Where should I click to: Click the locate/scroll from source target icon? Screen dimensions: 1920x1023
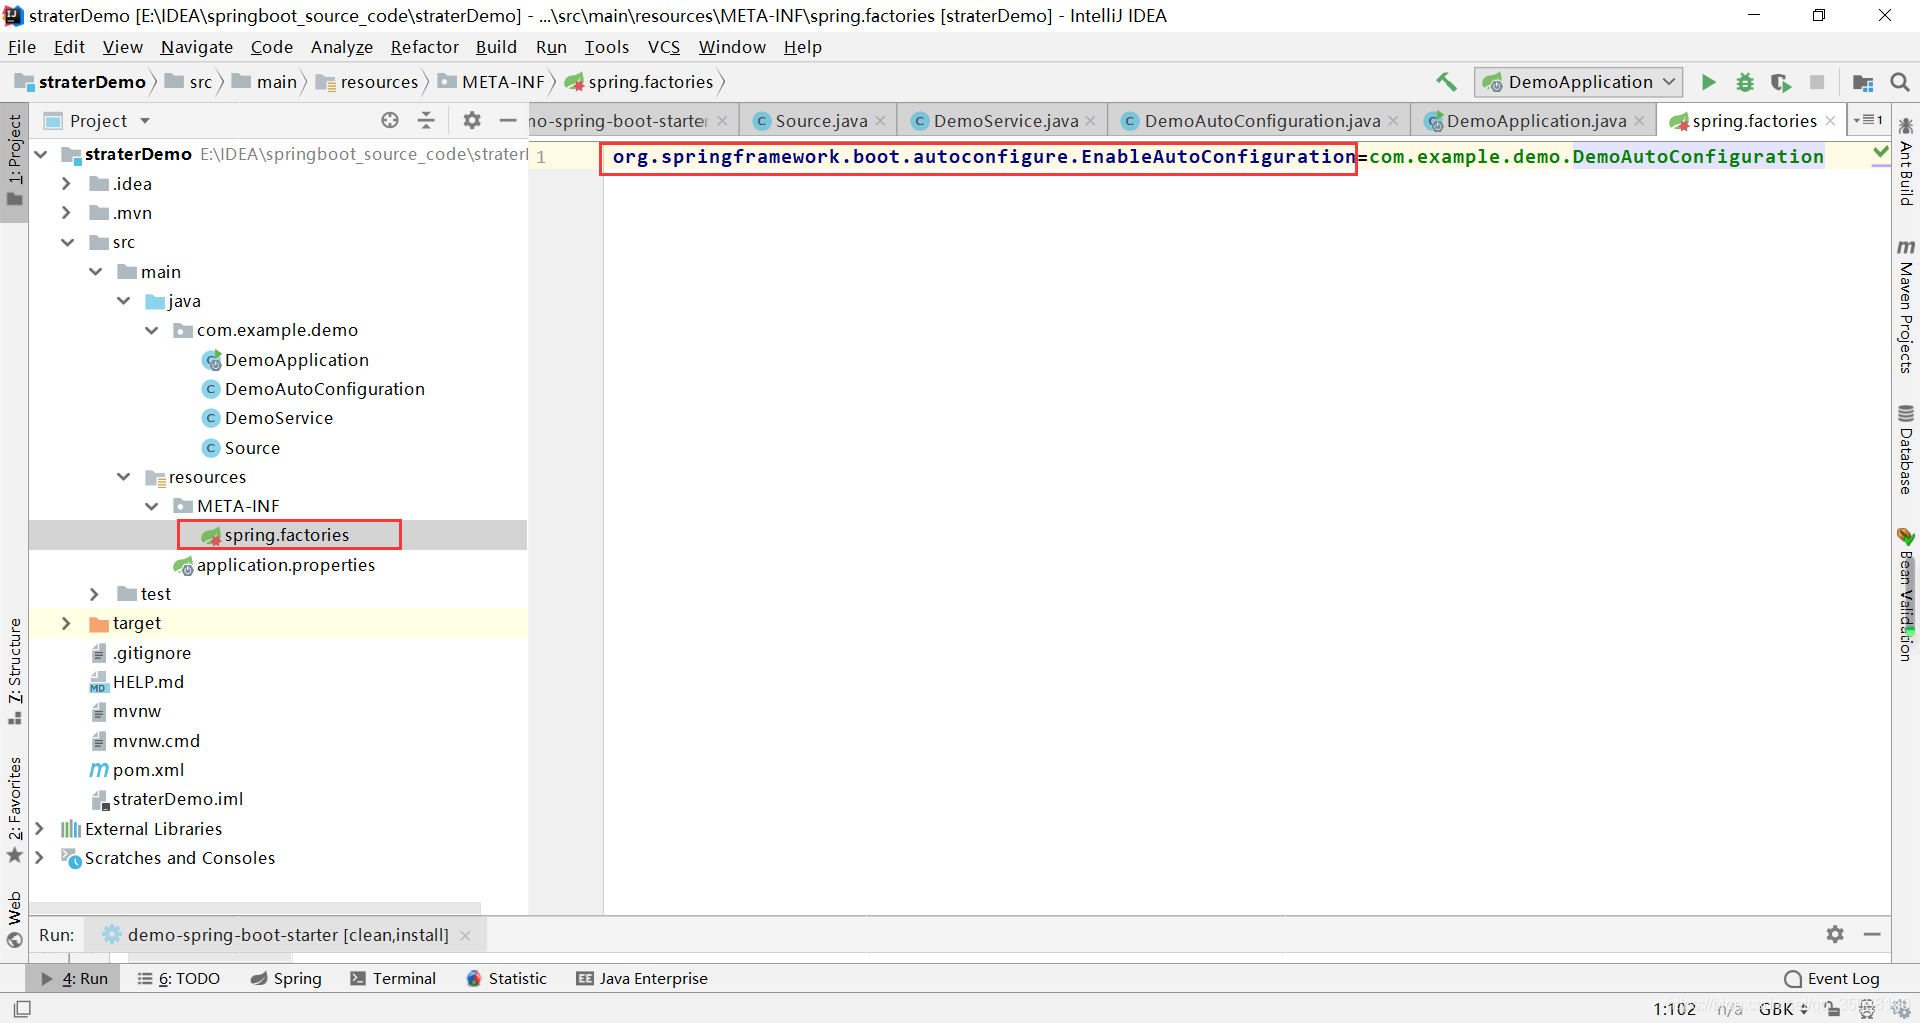pyautogui.click(x=390, y=120)
